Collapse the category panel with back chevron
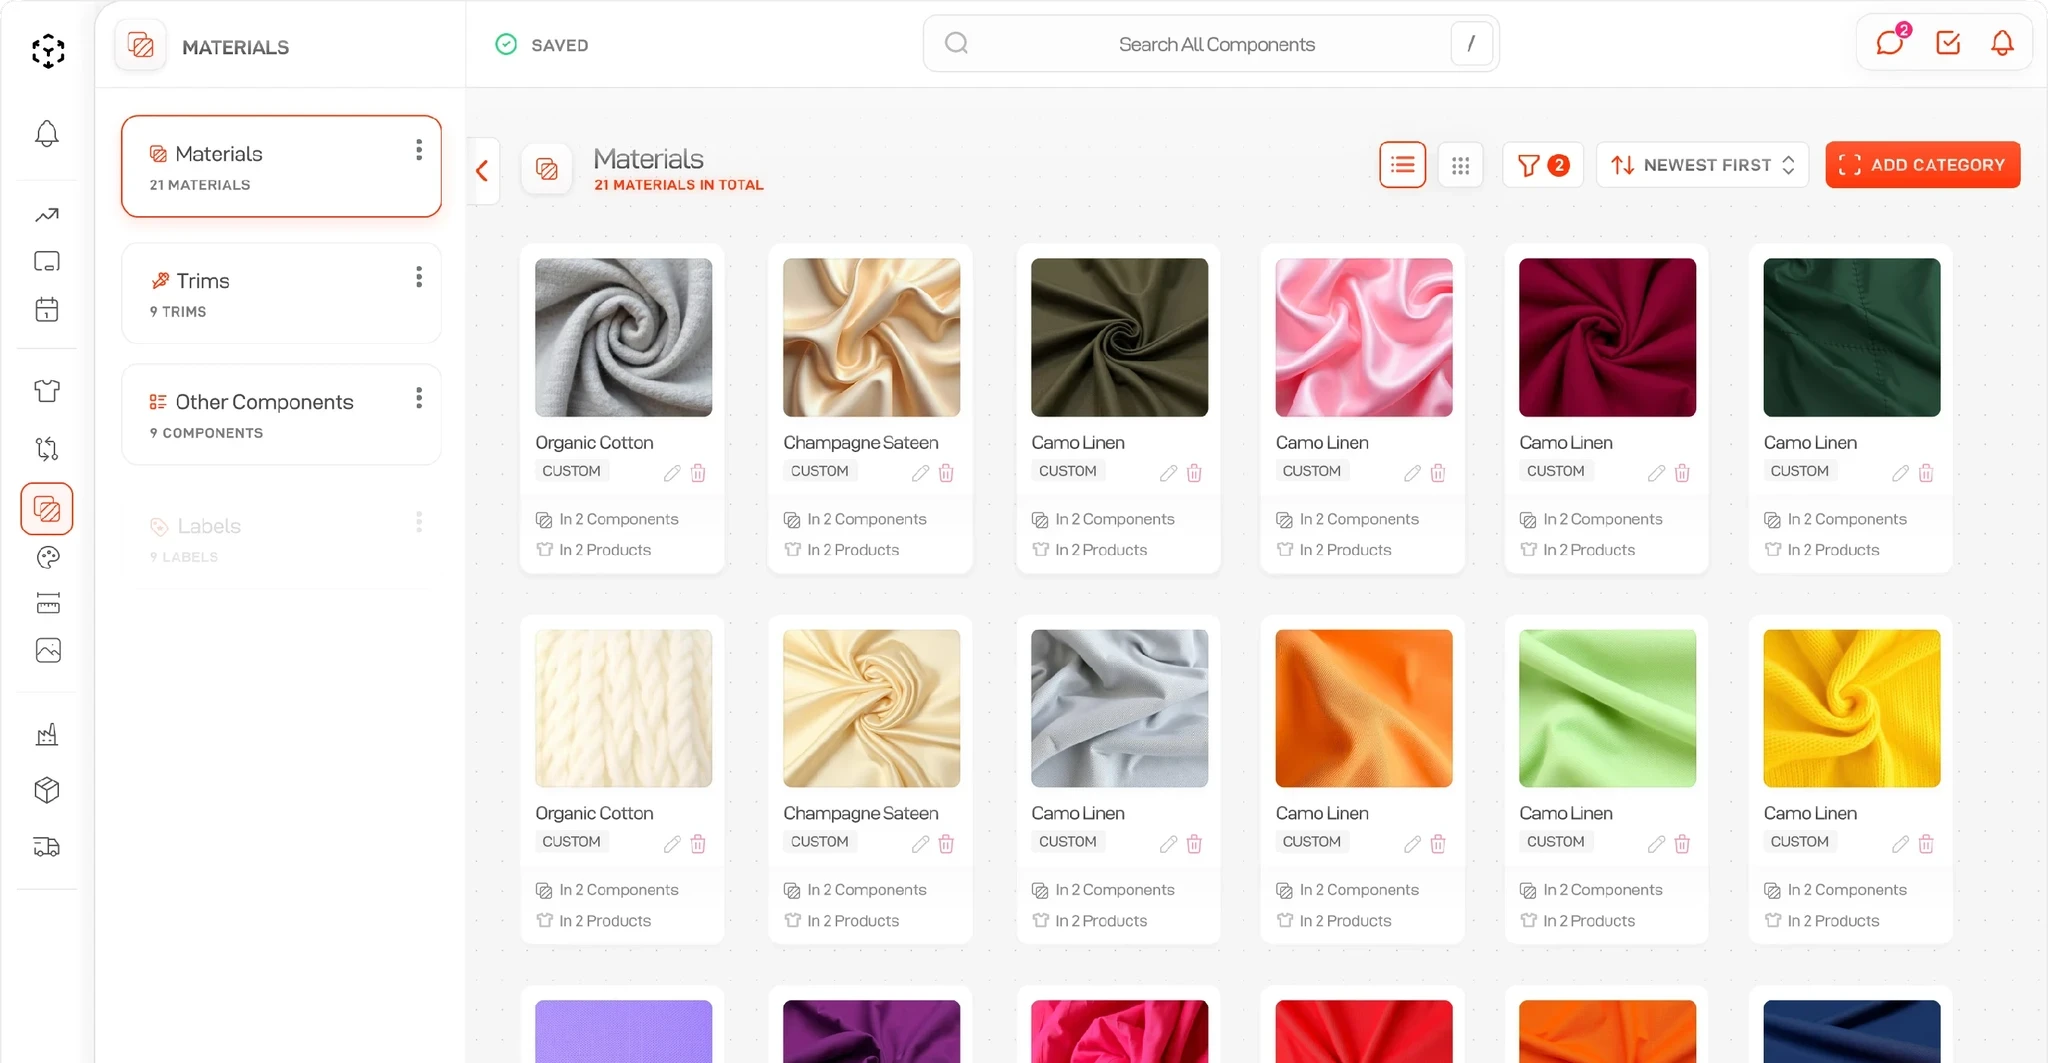This screenshot has height=1063, width=2048. coord(483,171)
